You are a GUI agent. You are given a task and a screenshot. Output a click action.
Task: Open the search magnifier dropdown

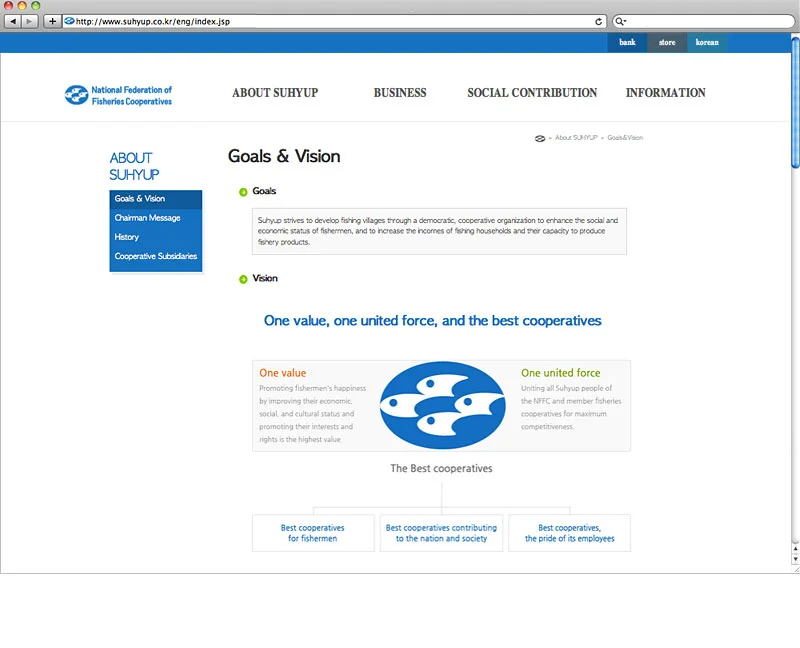click(620, 21)
